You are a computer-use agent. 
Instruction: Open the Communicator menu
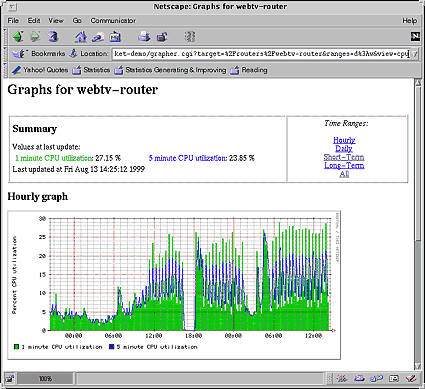[x=113, y=21]
